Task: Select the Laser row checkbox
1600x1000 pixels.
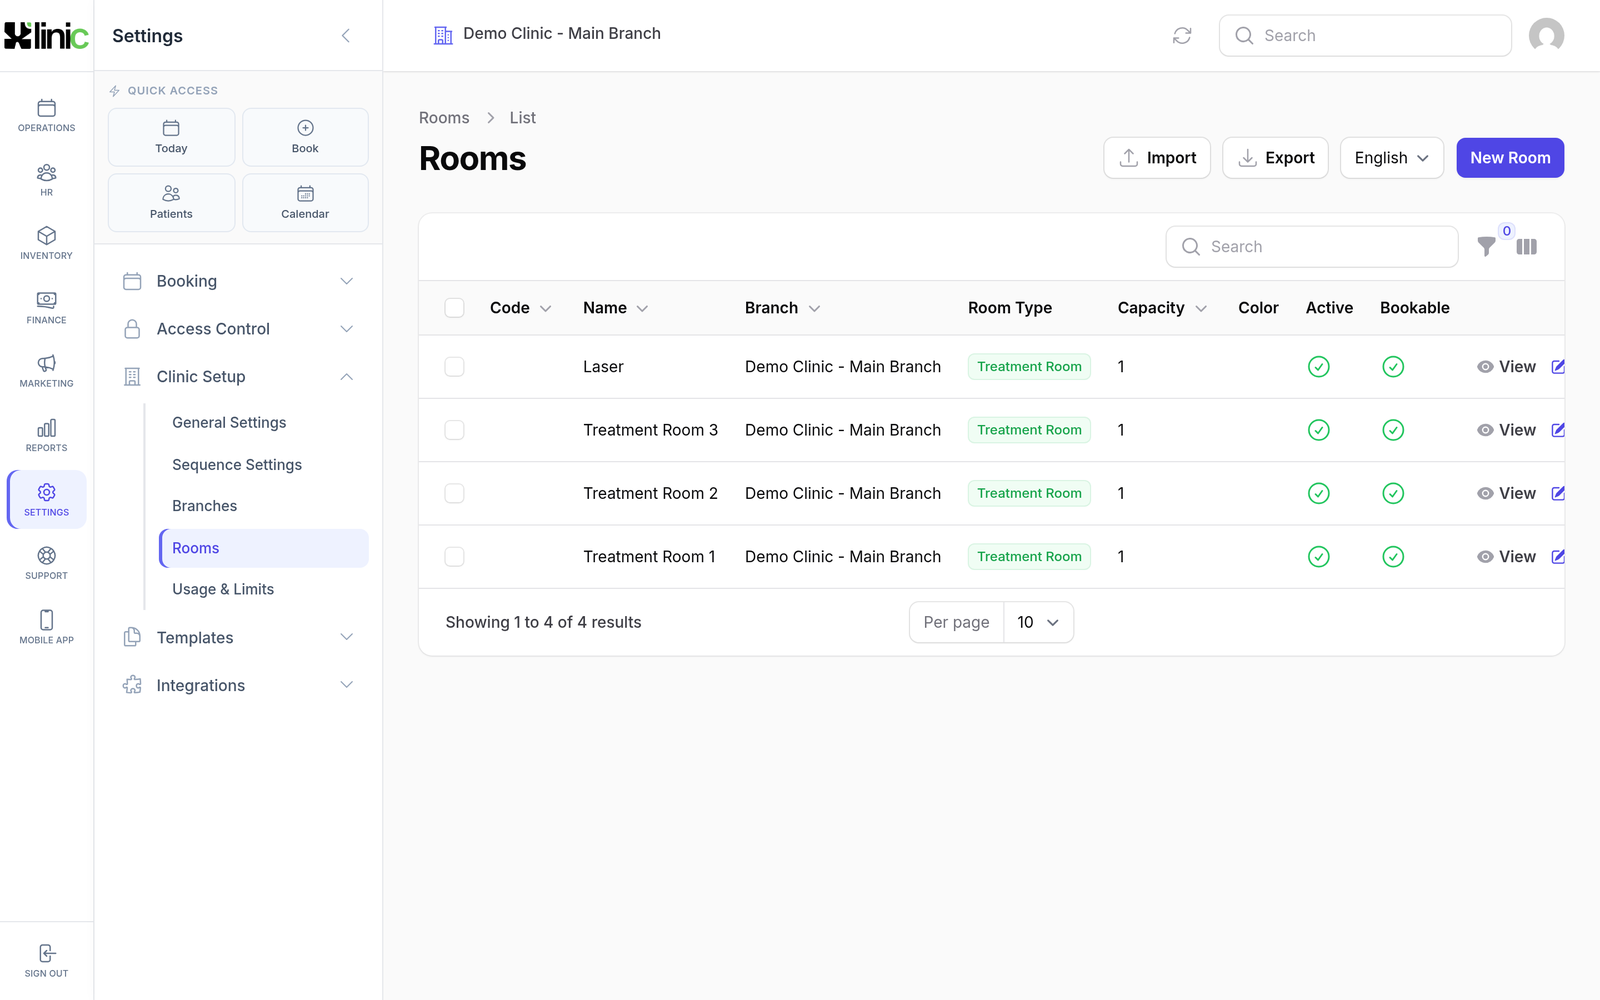Action: tap(454, 367)
